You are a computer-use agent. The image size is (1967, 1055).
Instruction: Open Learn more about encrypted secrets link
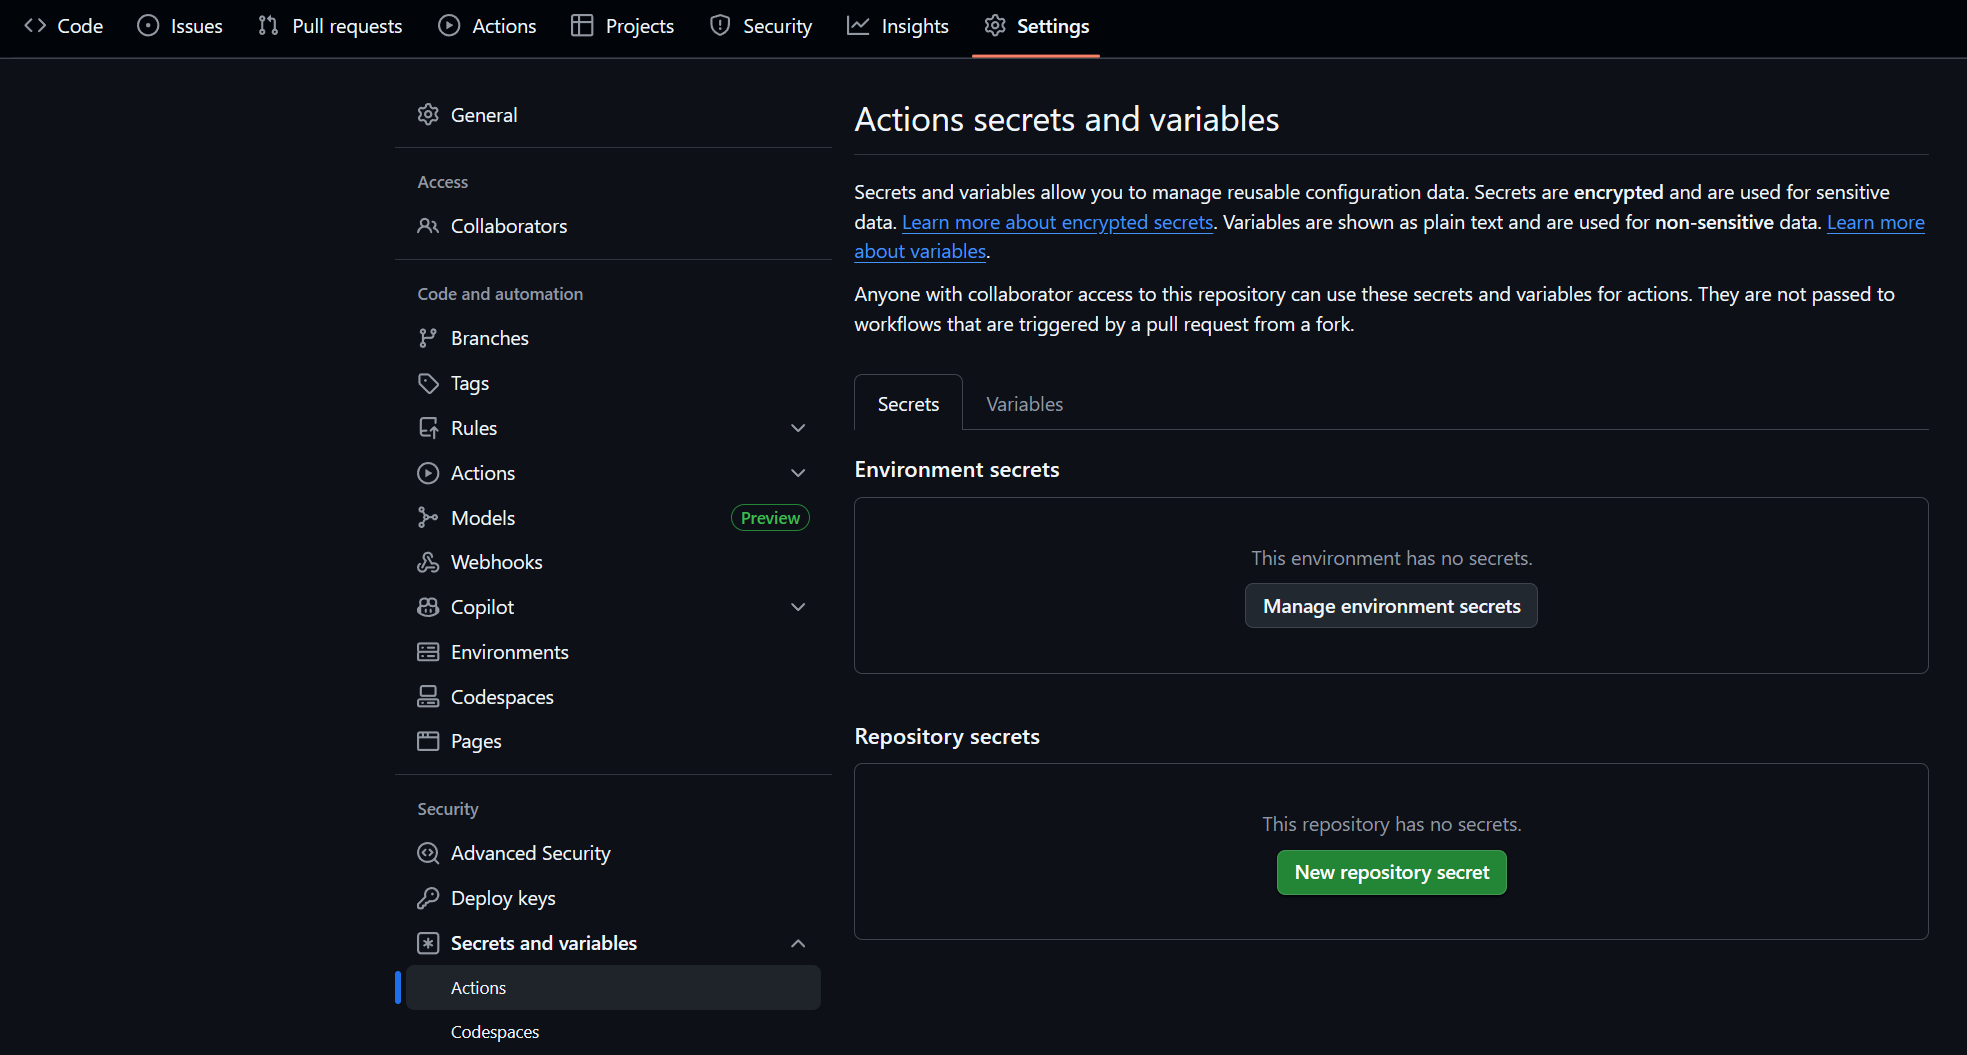pos(1057,222)
